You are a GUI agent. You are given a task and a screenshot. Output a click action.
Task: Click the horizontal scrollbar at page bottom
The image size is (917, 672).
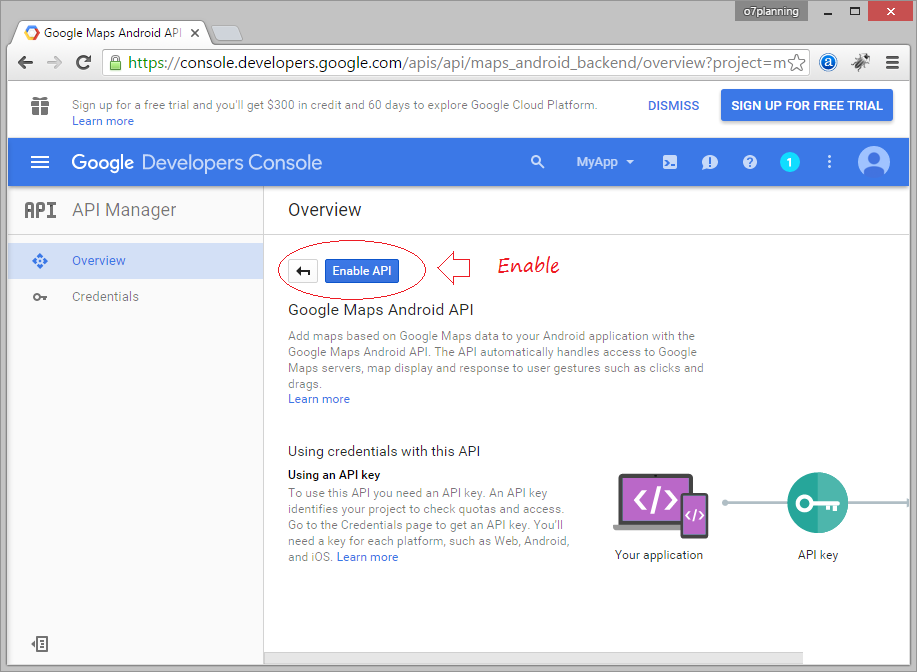pyautogui.click(x=533, y=658)
